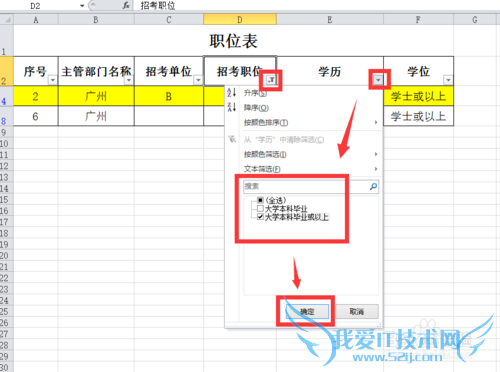Open the 序号 column filter dropdown
Screen dimensions: 500x372
pyautogui.click(x=53, y=80)
